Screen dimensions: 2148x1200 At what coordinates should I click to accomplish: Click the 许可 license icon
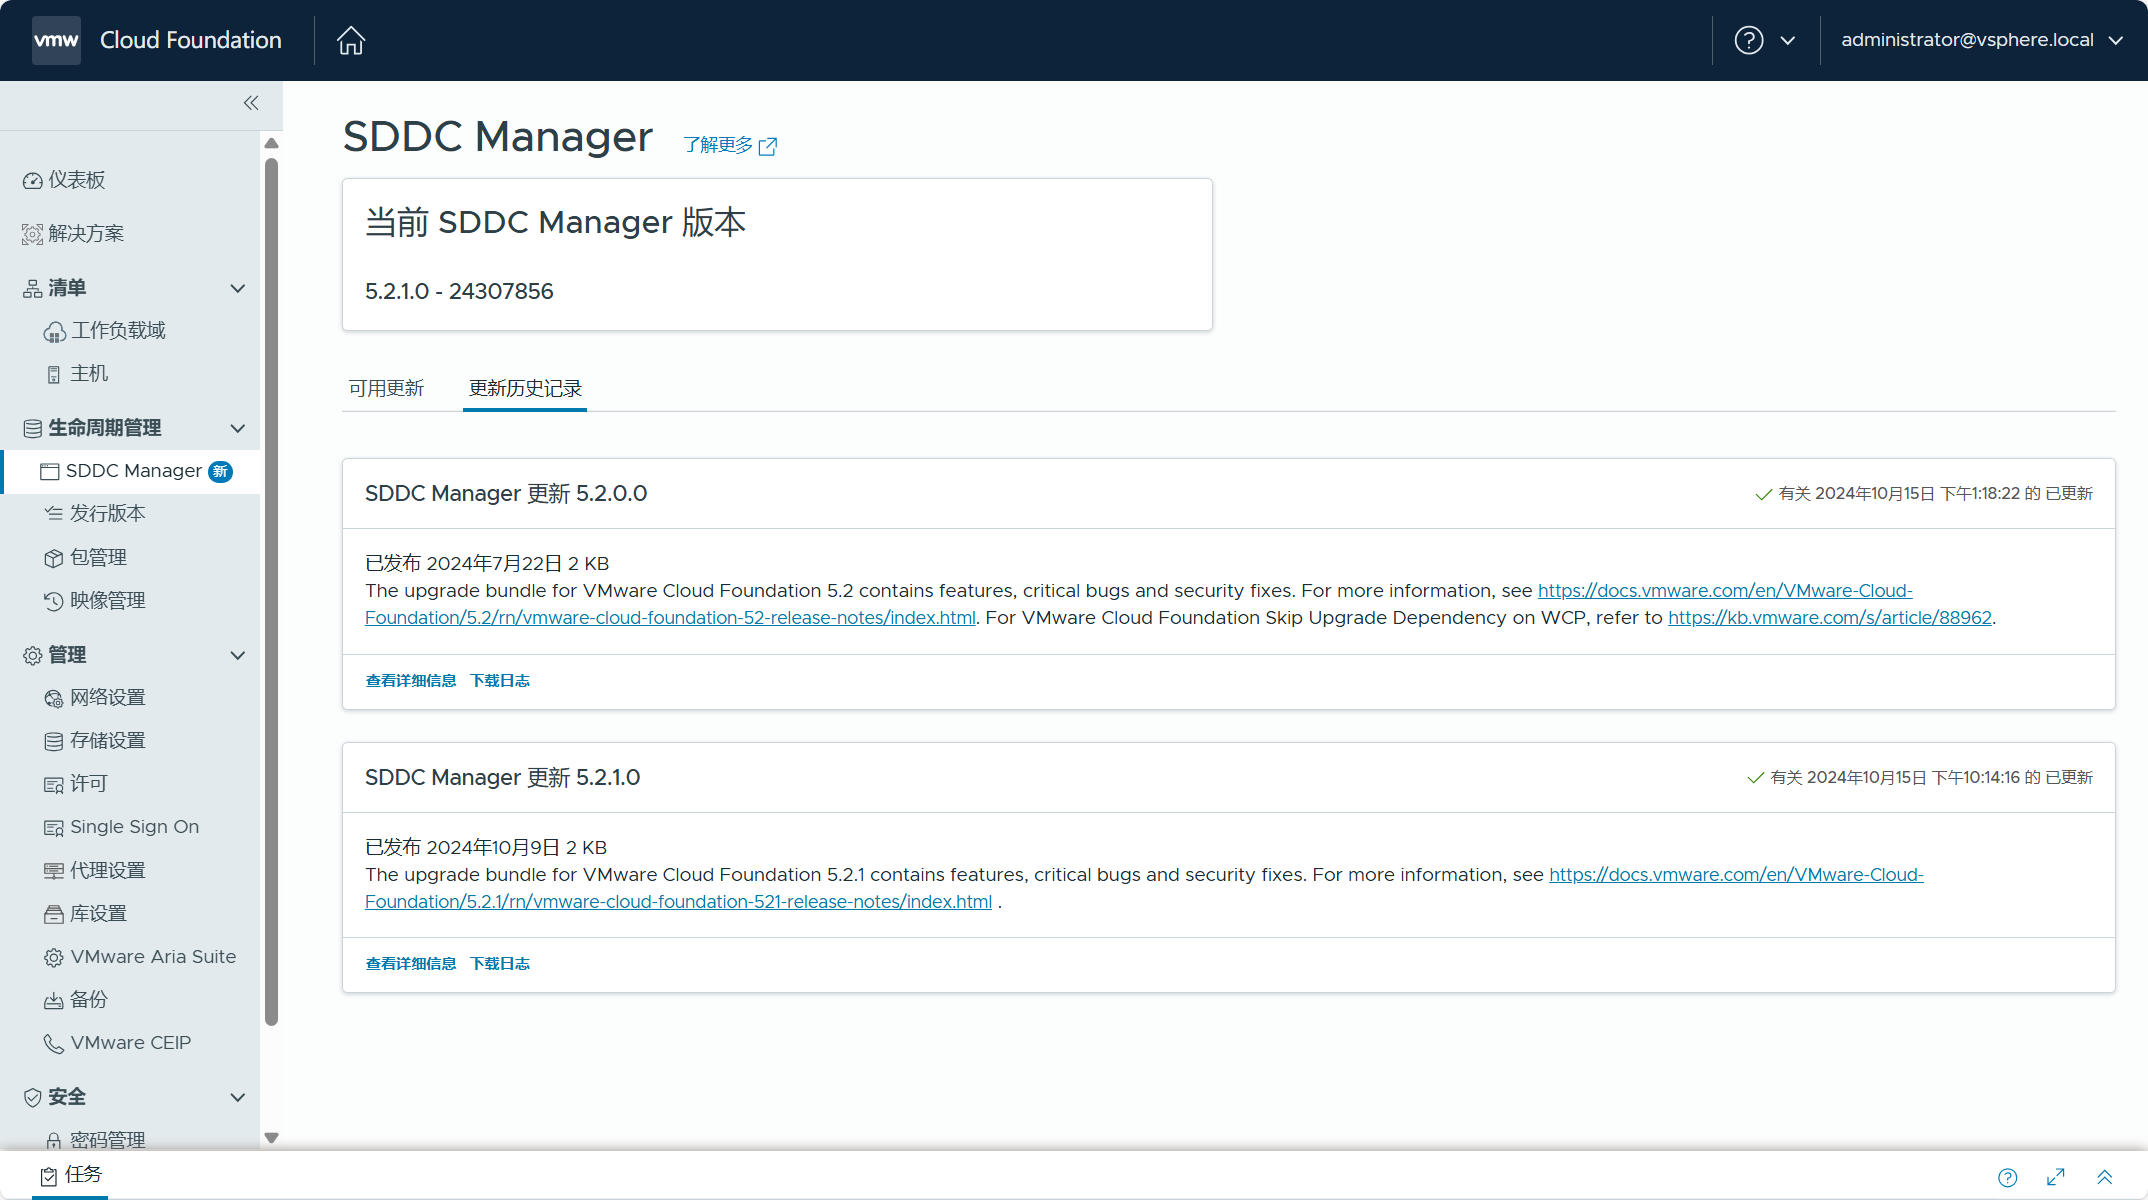tap(54, 785)
